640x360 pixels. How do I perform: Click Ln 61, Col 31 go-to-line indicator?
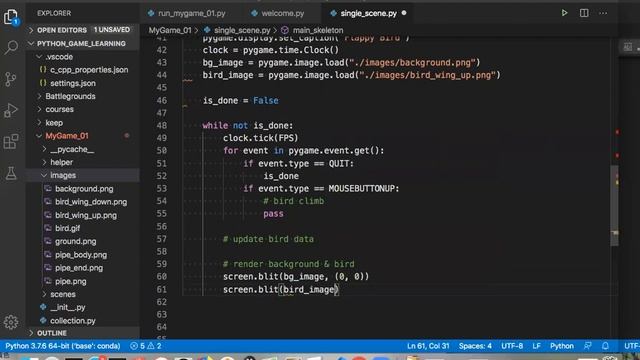(x=428, y=346)
